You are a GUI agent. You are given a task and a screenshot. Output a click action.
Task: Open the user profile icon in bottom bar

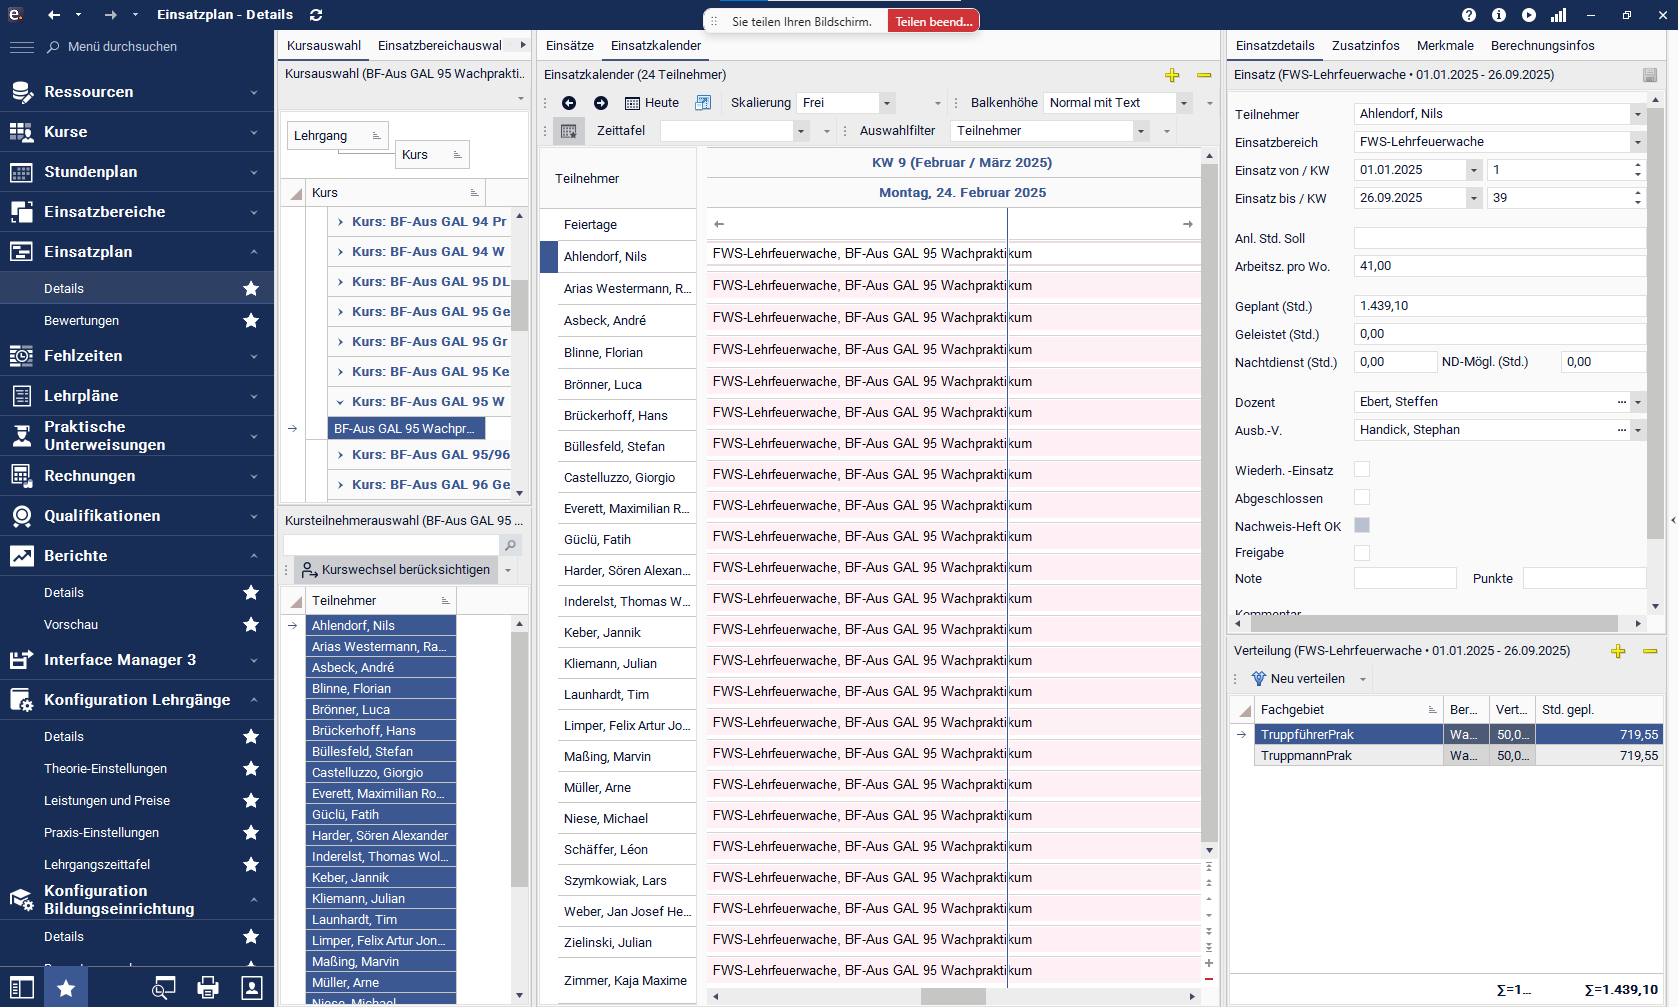[252, 988]
